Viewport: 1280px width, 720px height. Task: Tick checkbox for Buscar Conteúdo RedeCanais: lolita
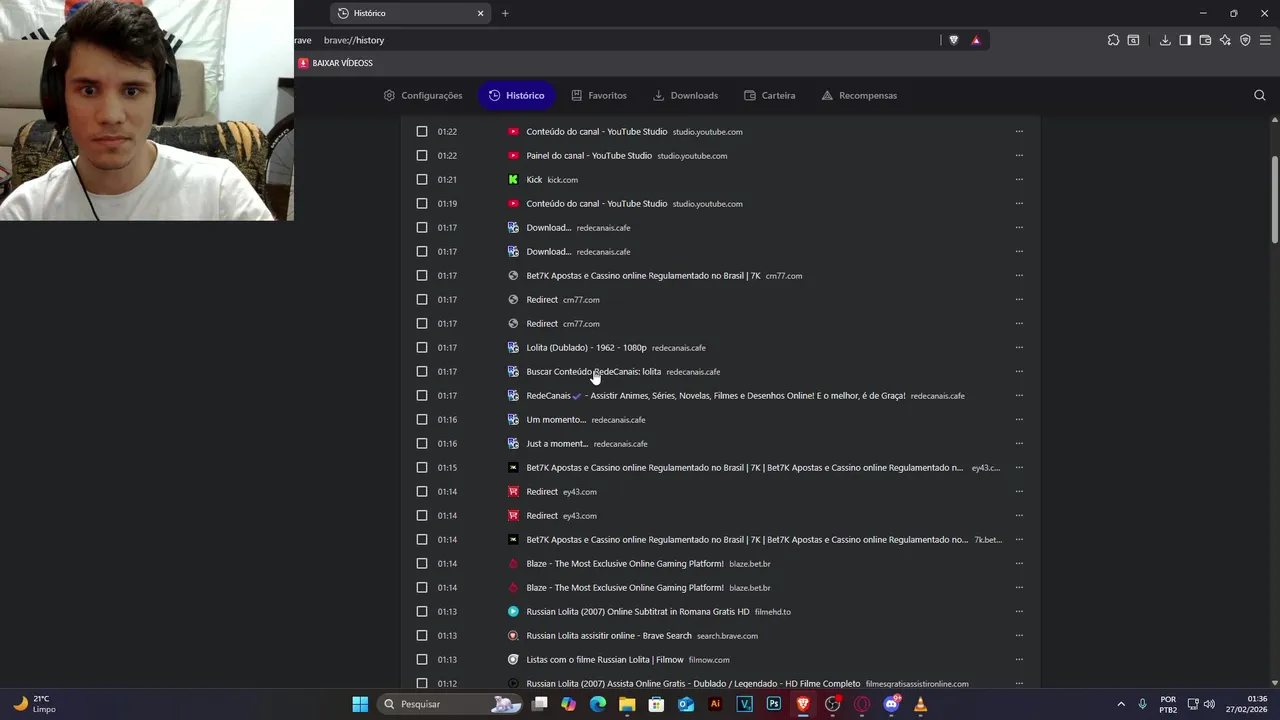pos(422,372)
